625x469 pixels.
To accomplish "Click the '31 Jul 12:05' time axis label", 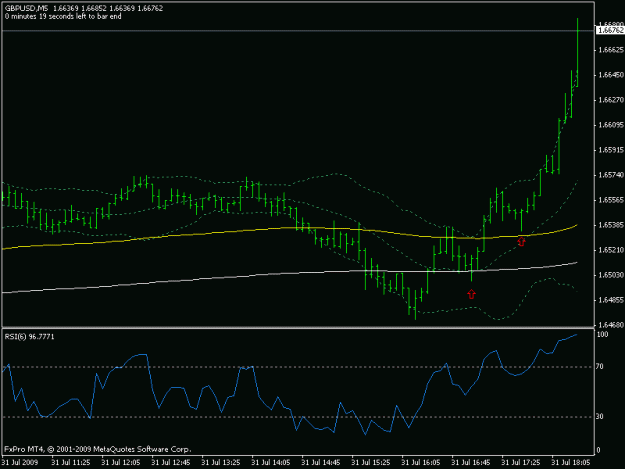I will [121, 463].
